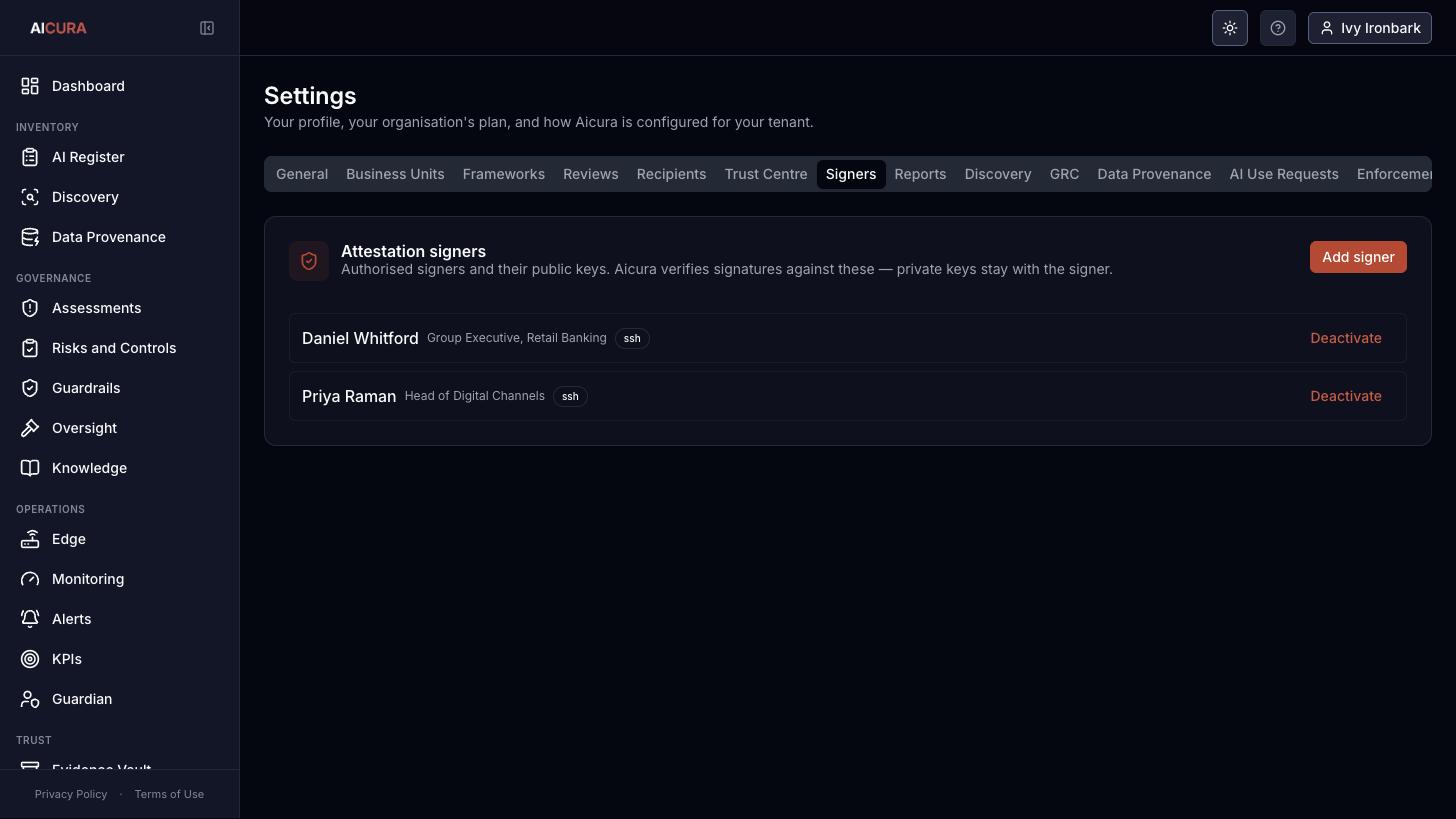The width and height of the screenshot is (1456, 819).
Task: Collapse the sidebar with the panel icon
Action: point(207,28)
